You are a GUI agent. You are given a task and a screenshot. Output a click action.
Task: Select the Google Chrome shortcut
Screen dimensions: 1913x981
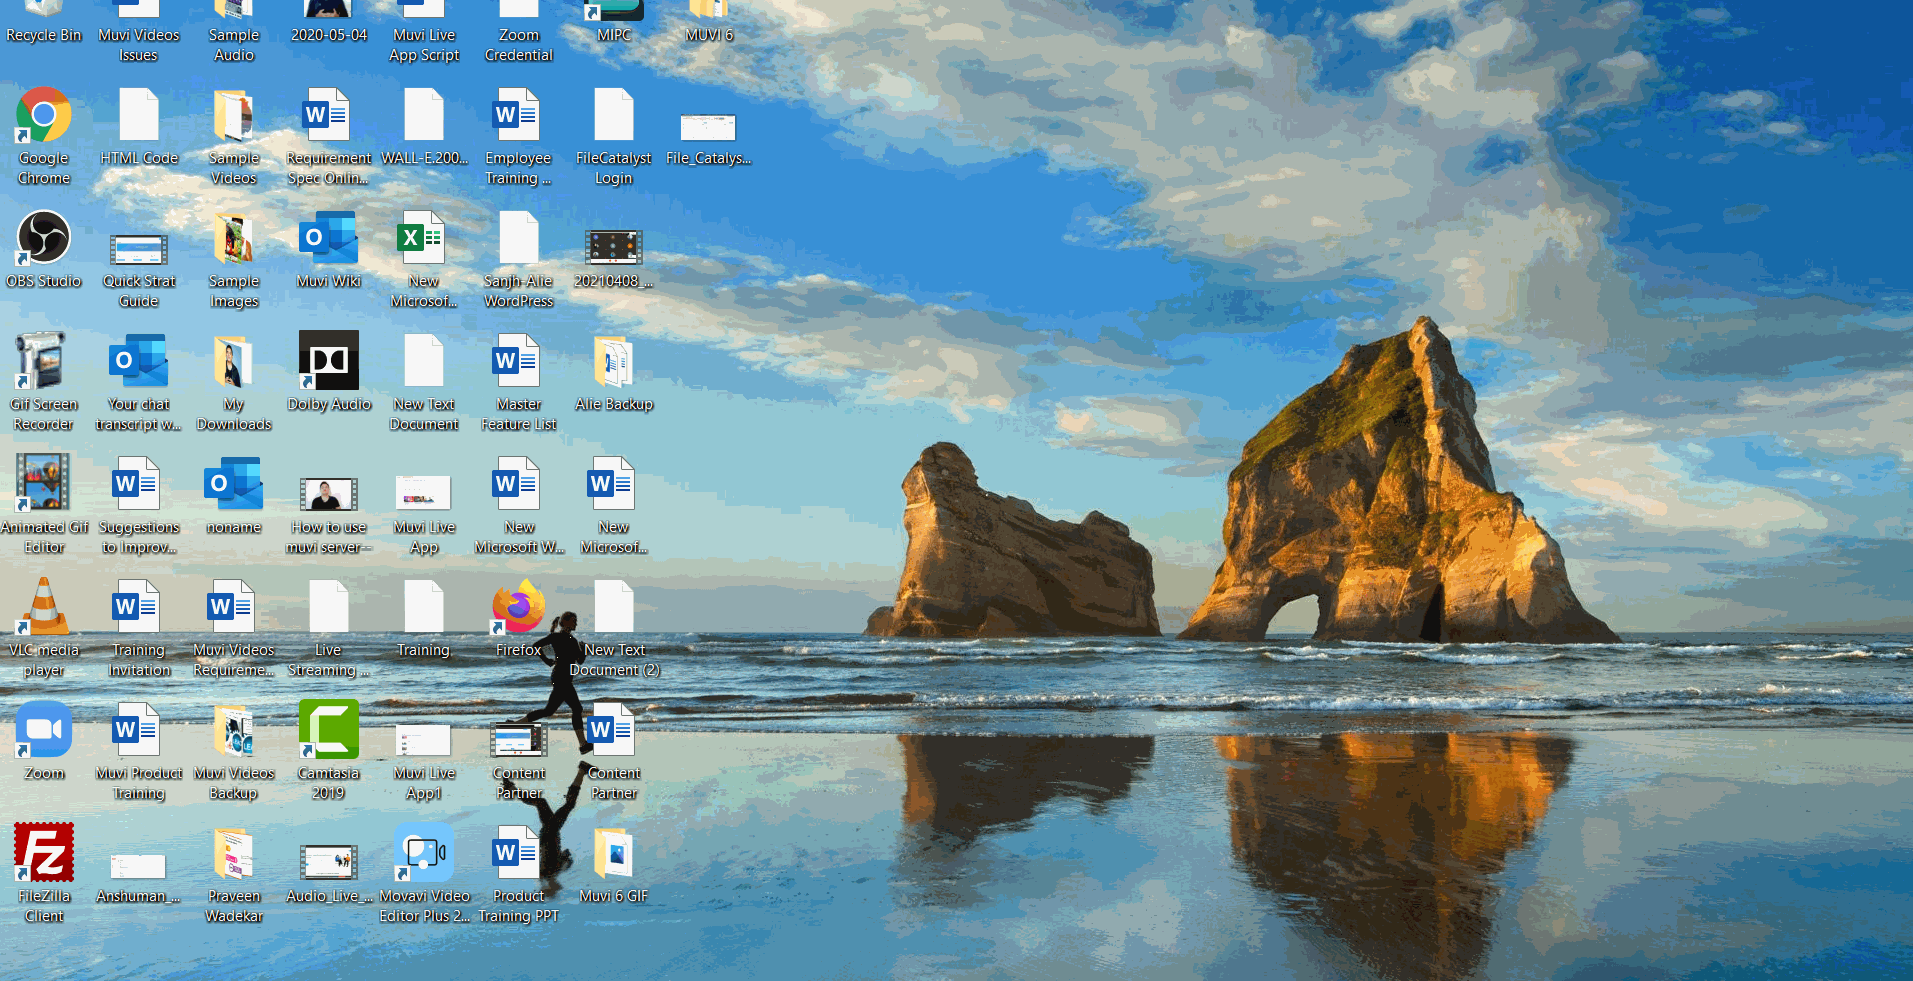(44, 136)
